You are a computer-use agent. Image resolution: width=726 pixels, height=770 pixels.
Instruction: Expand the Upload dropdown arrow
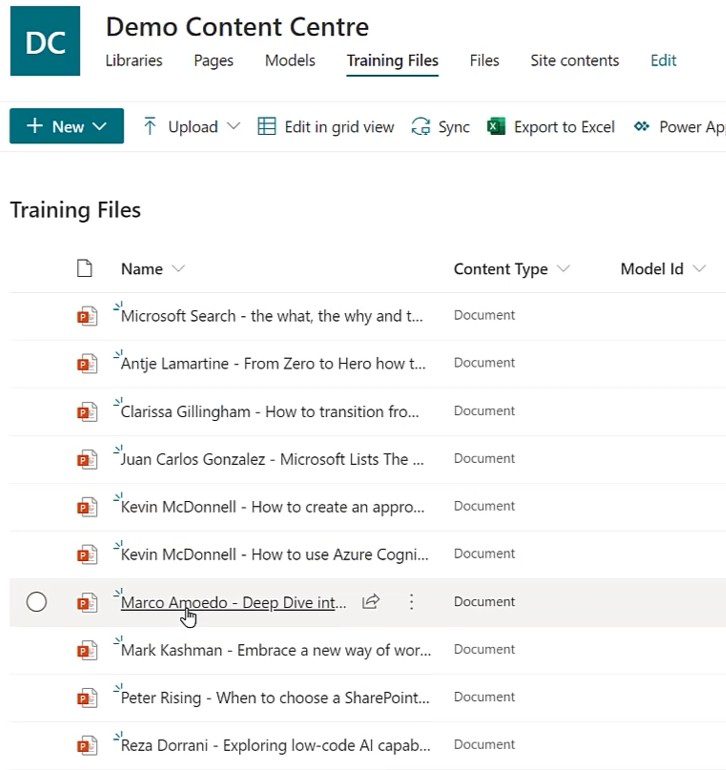click(x=234, y=127)
